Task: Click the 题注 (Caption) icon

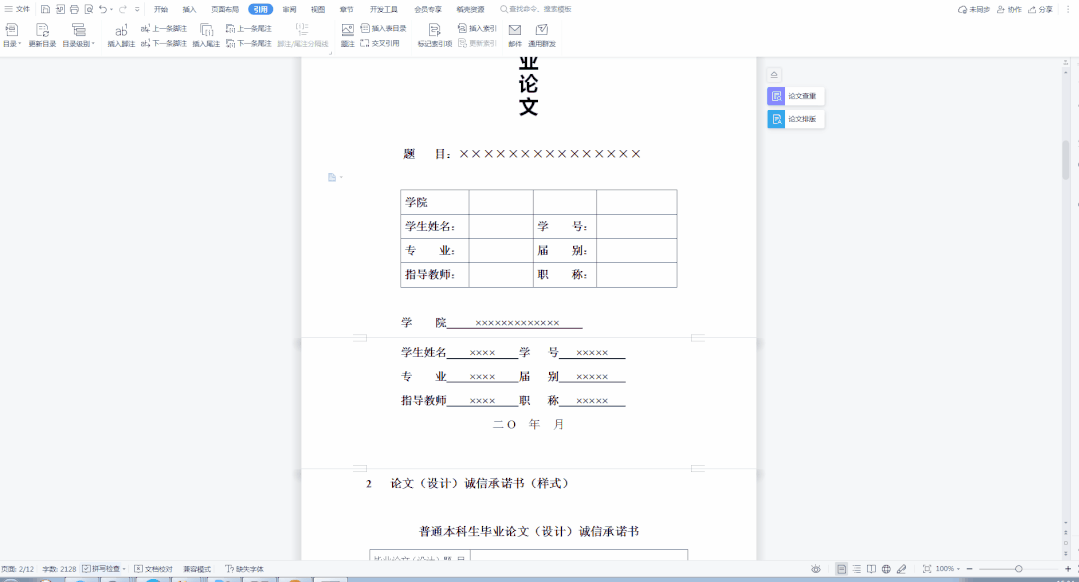Action: [x=347, y=31]
